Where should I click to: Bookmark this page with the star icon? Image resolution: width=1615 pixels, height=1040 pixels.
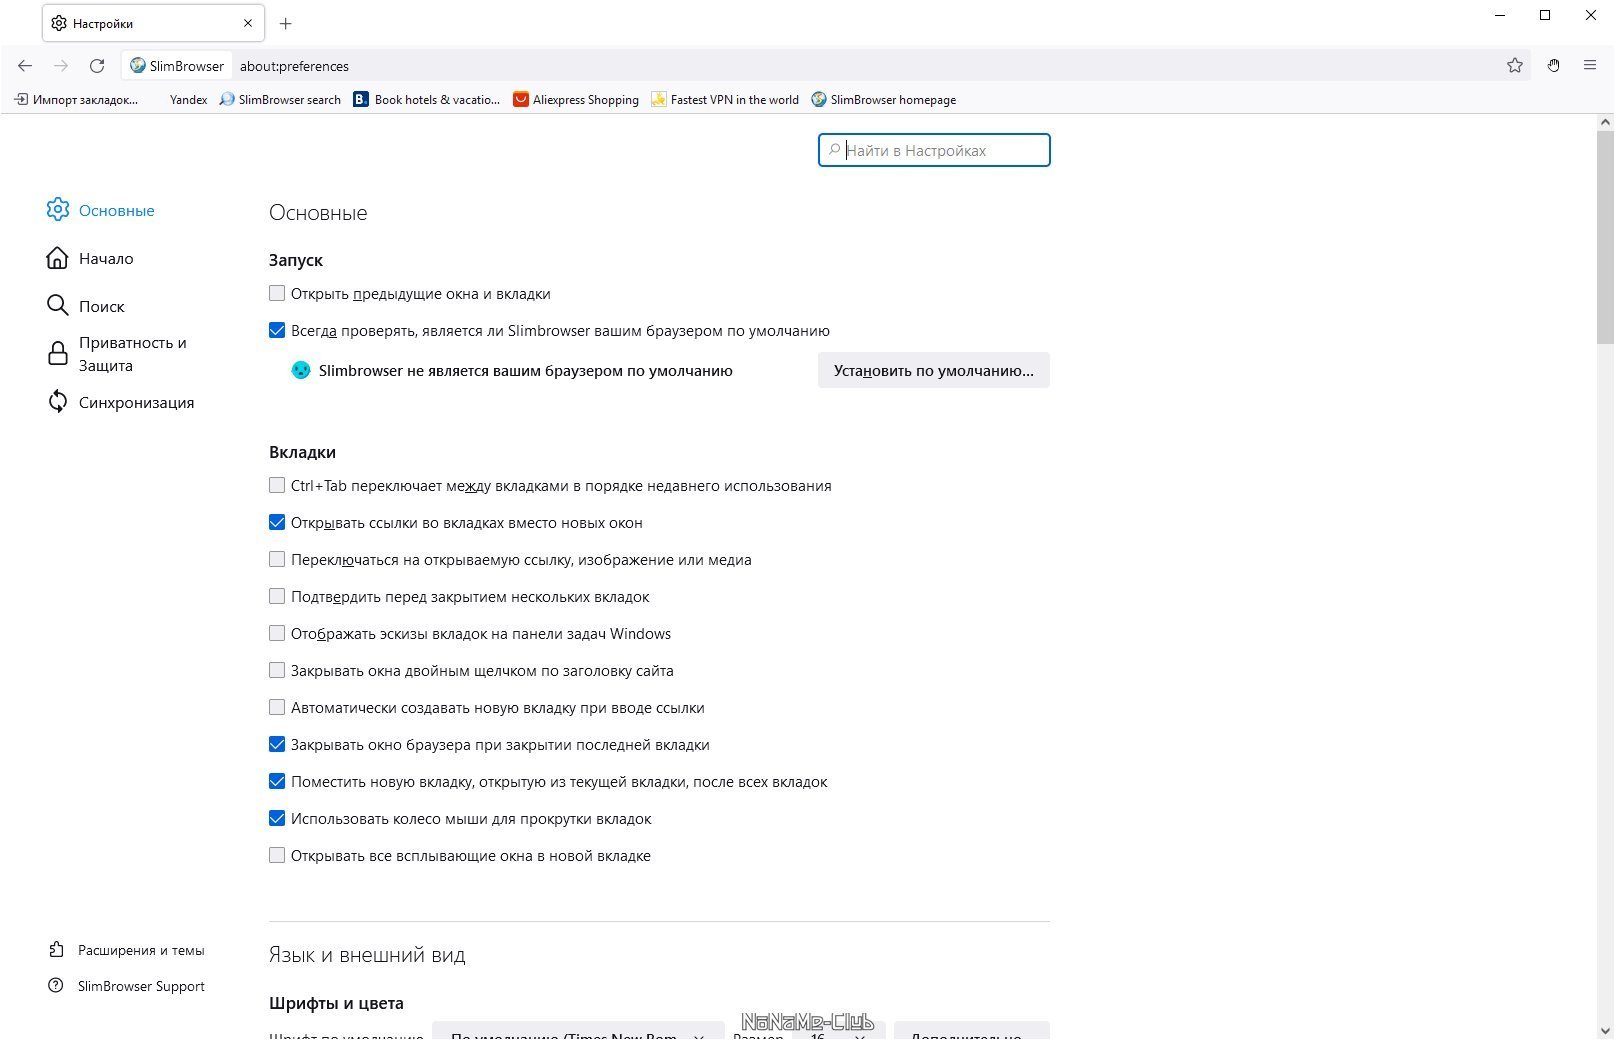[1515, 66]
